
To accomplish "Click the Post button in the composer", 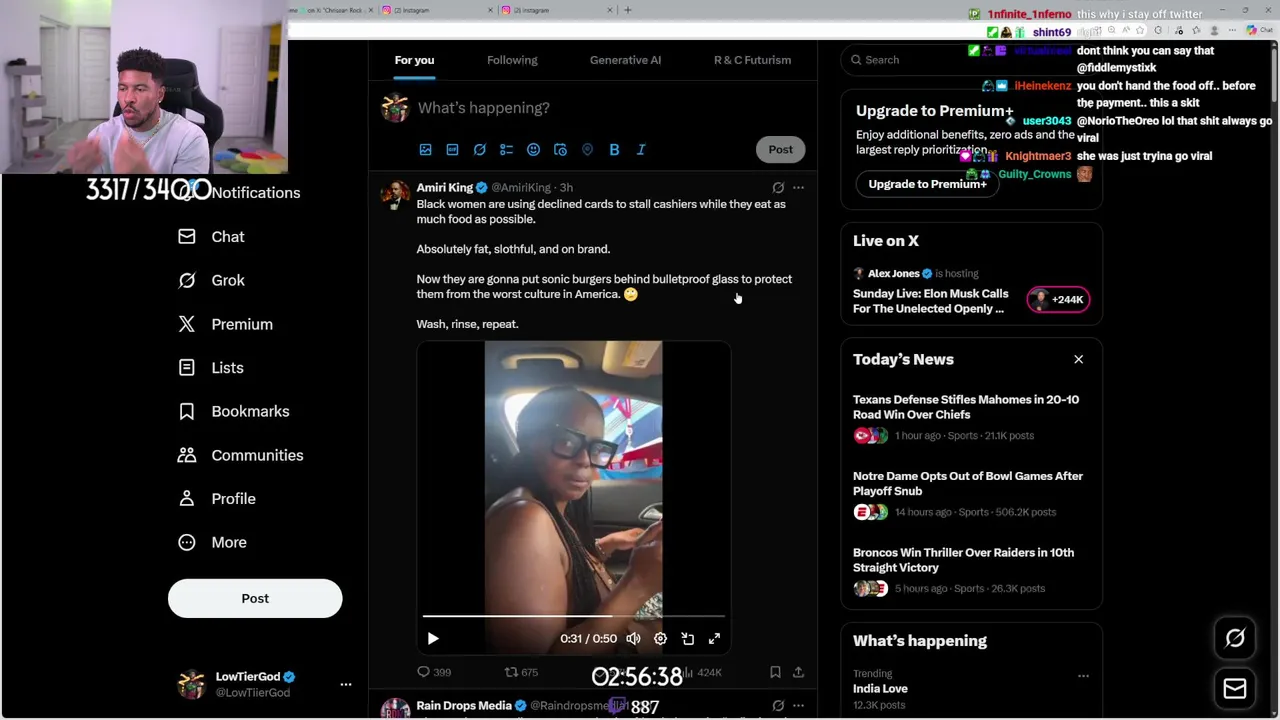I will click(780, 150).
